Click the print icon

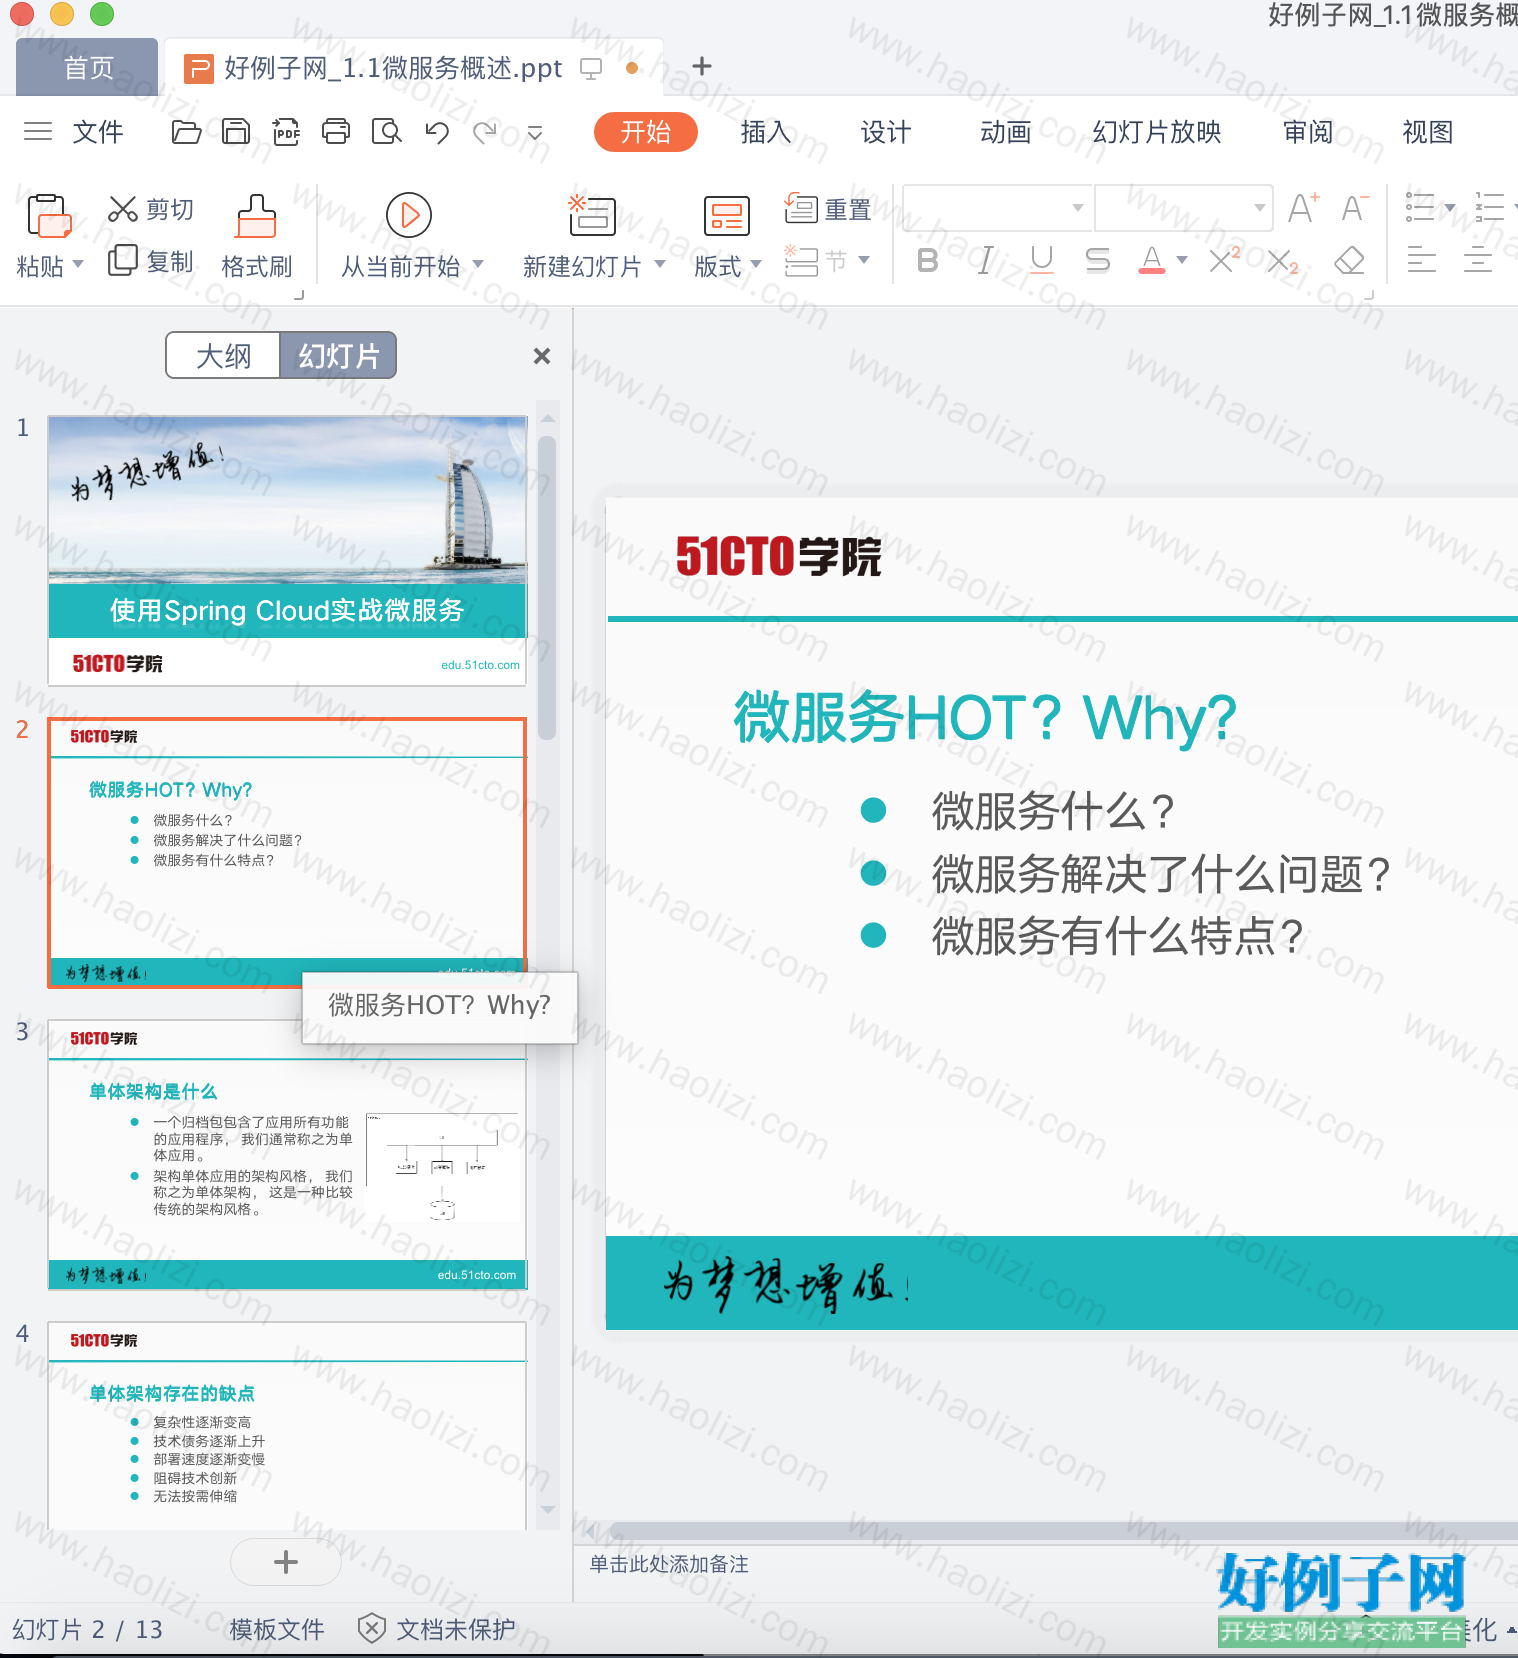click(x=336, y=132)
